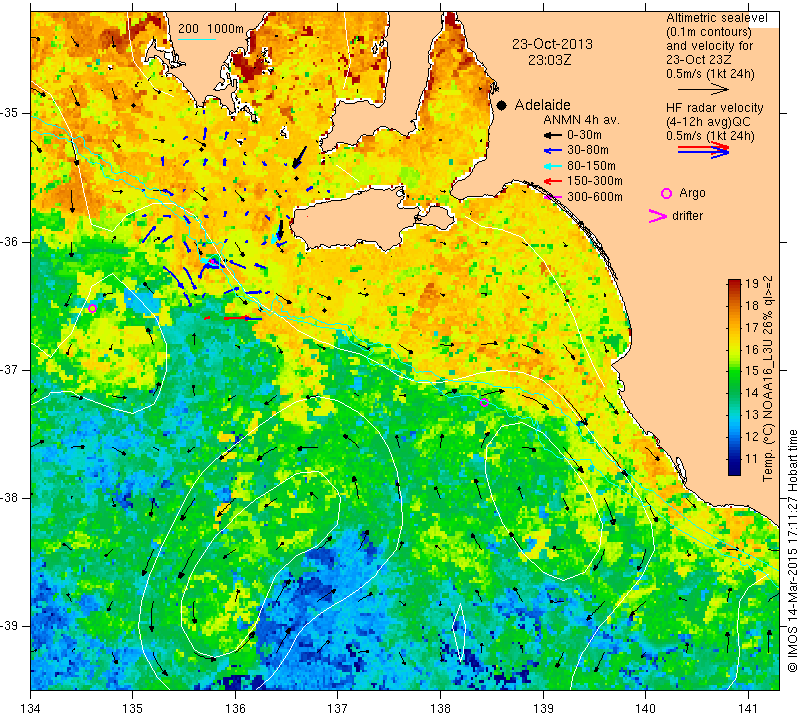
Task: Click the red current arrow near 136, -36.6
Action: click(237, 318)
